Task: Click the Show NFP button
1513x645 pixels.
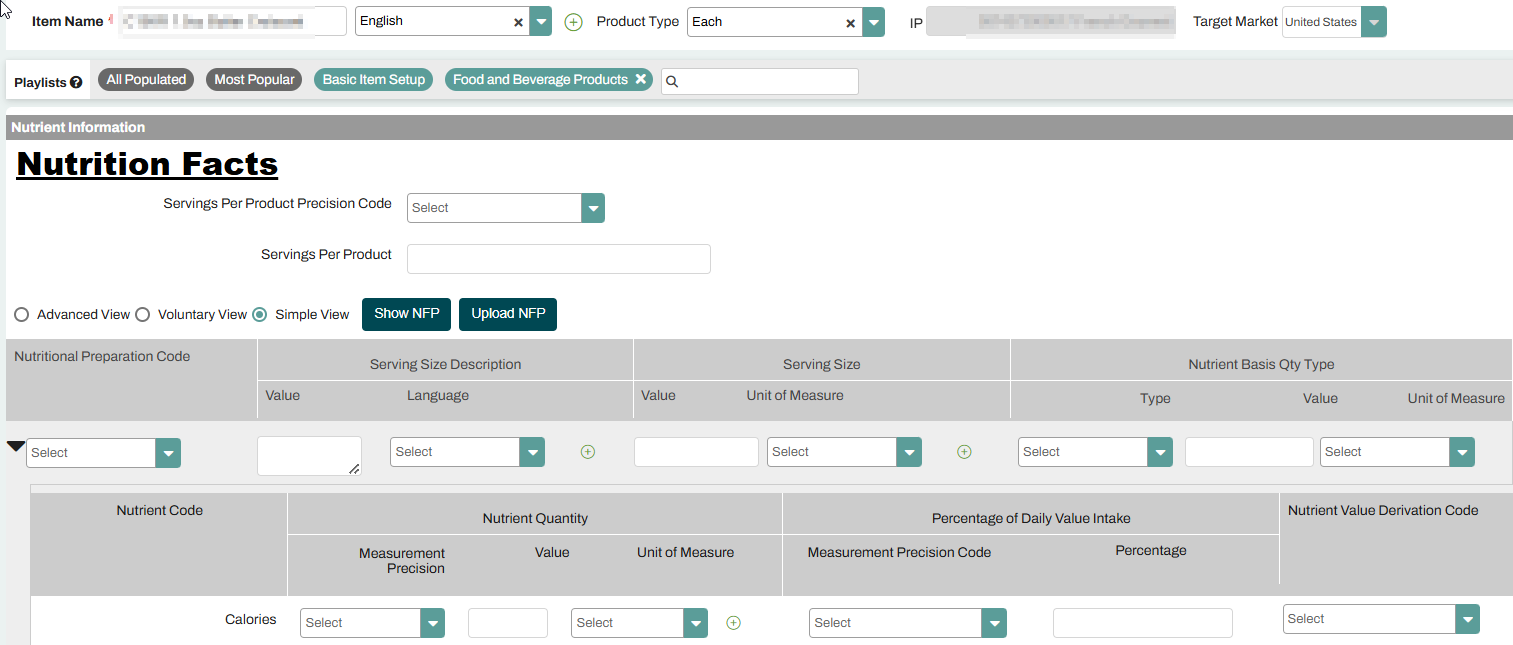Action: [406, 314]
